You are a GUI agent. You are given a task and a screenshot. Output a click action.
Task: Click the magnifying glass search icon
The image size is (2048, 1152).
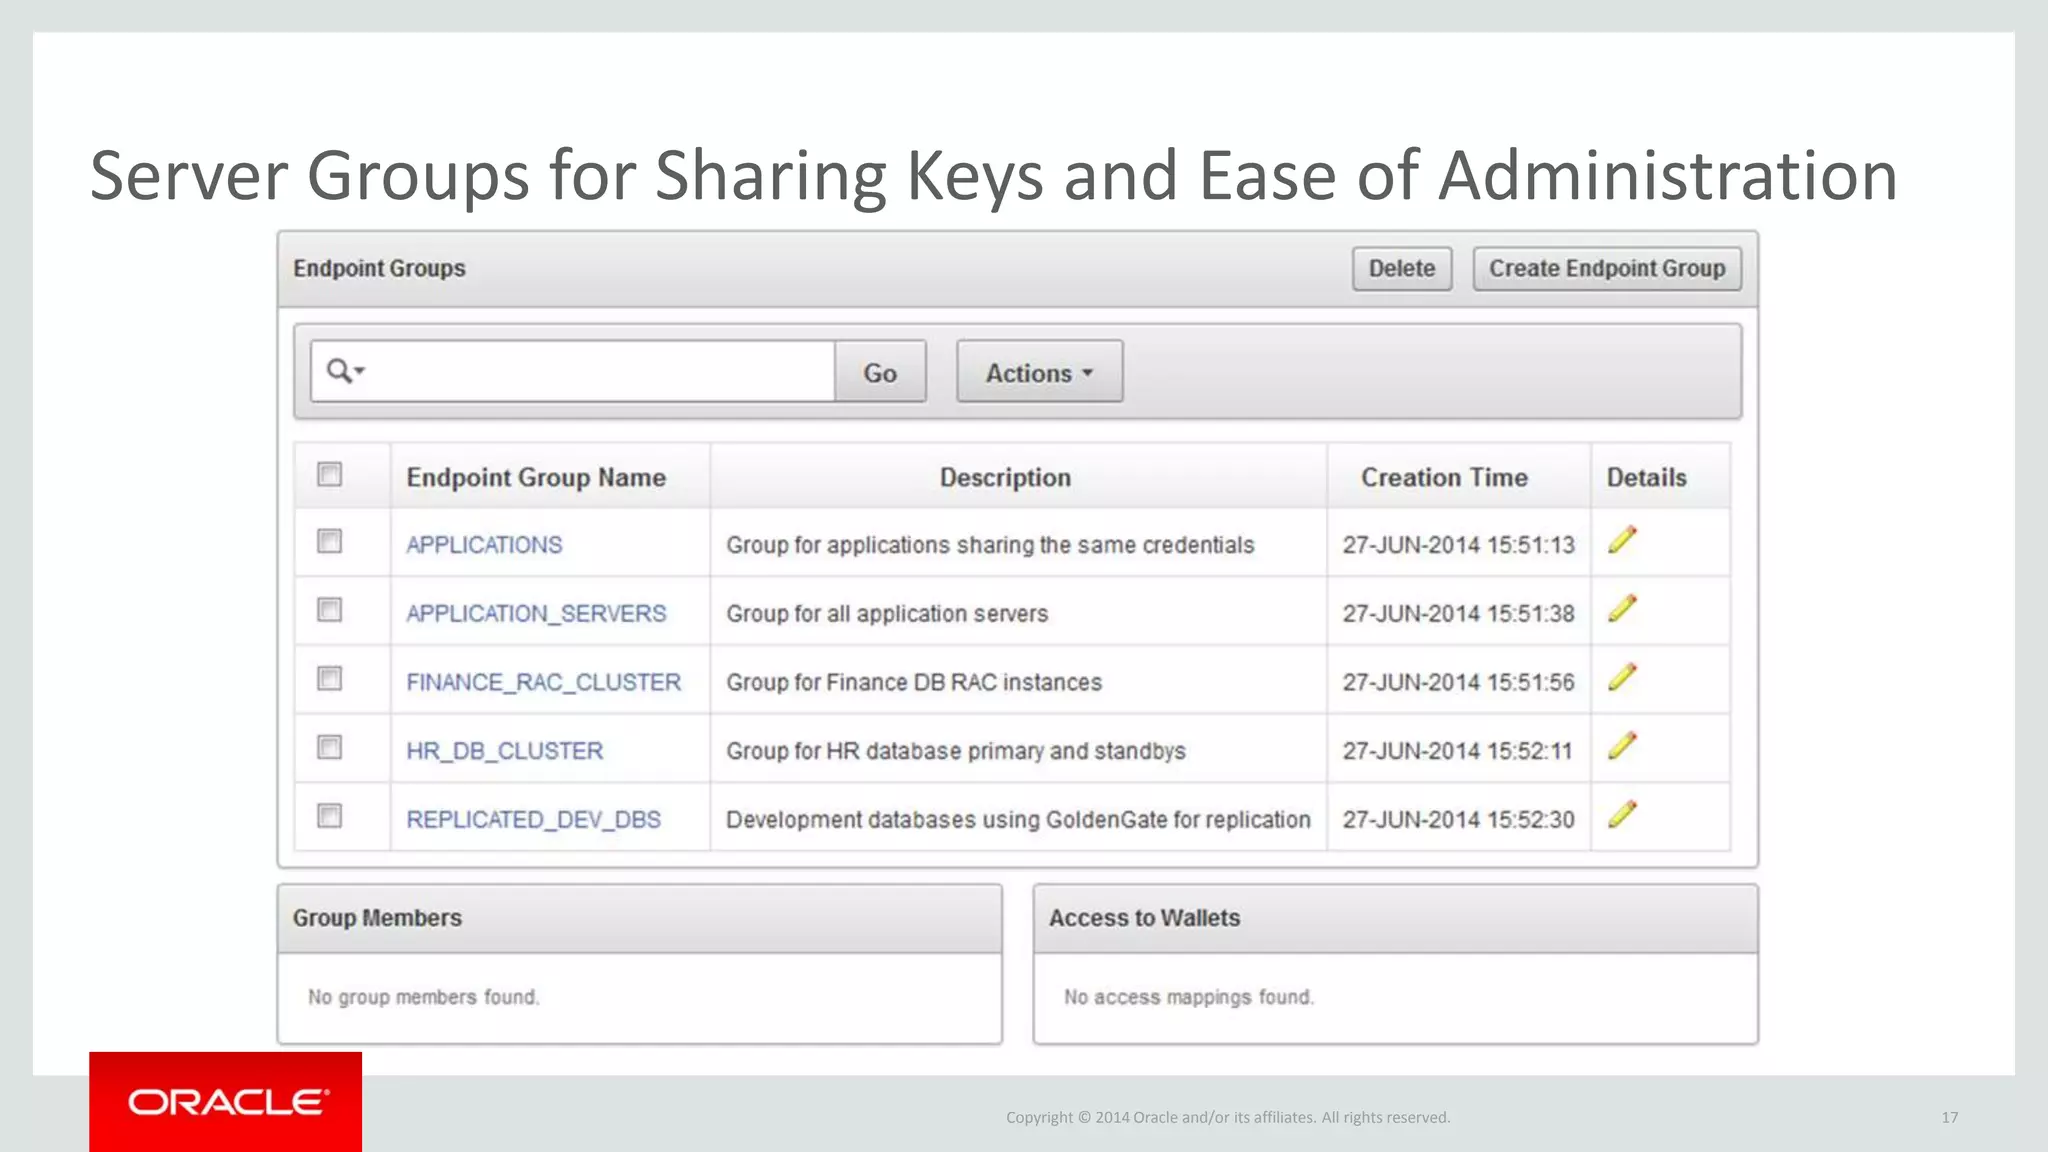coord(339,371)
